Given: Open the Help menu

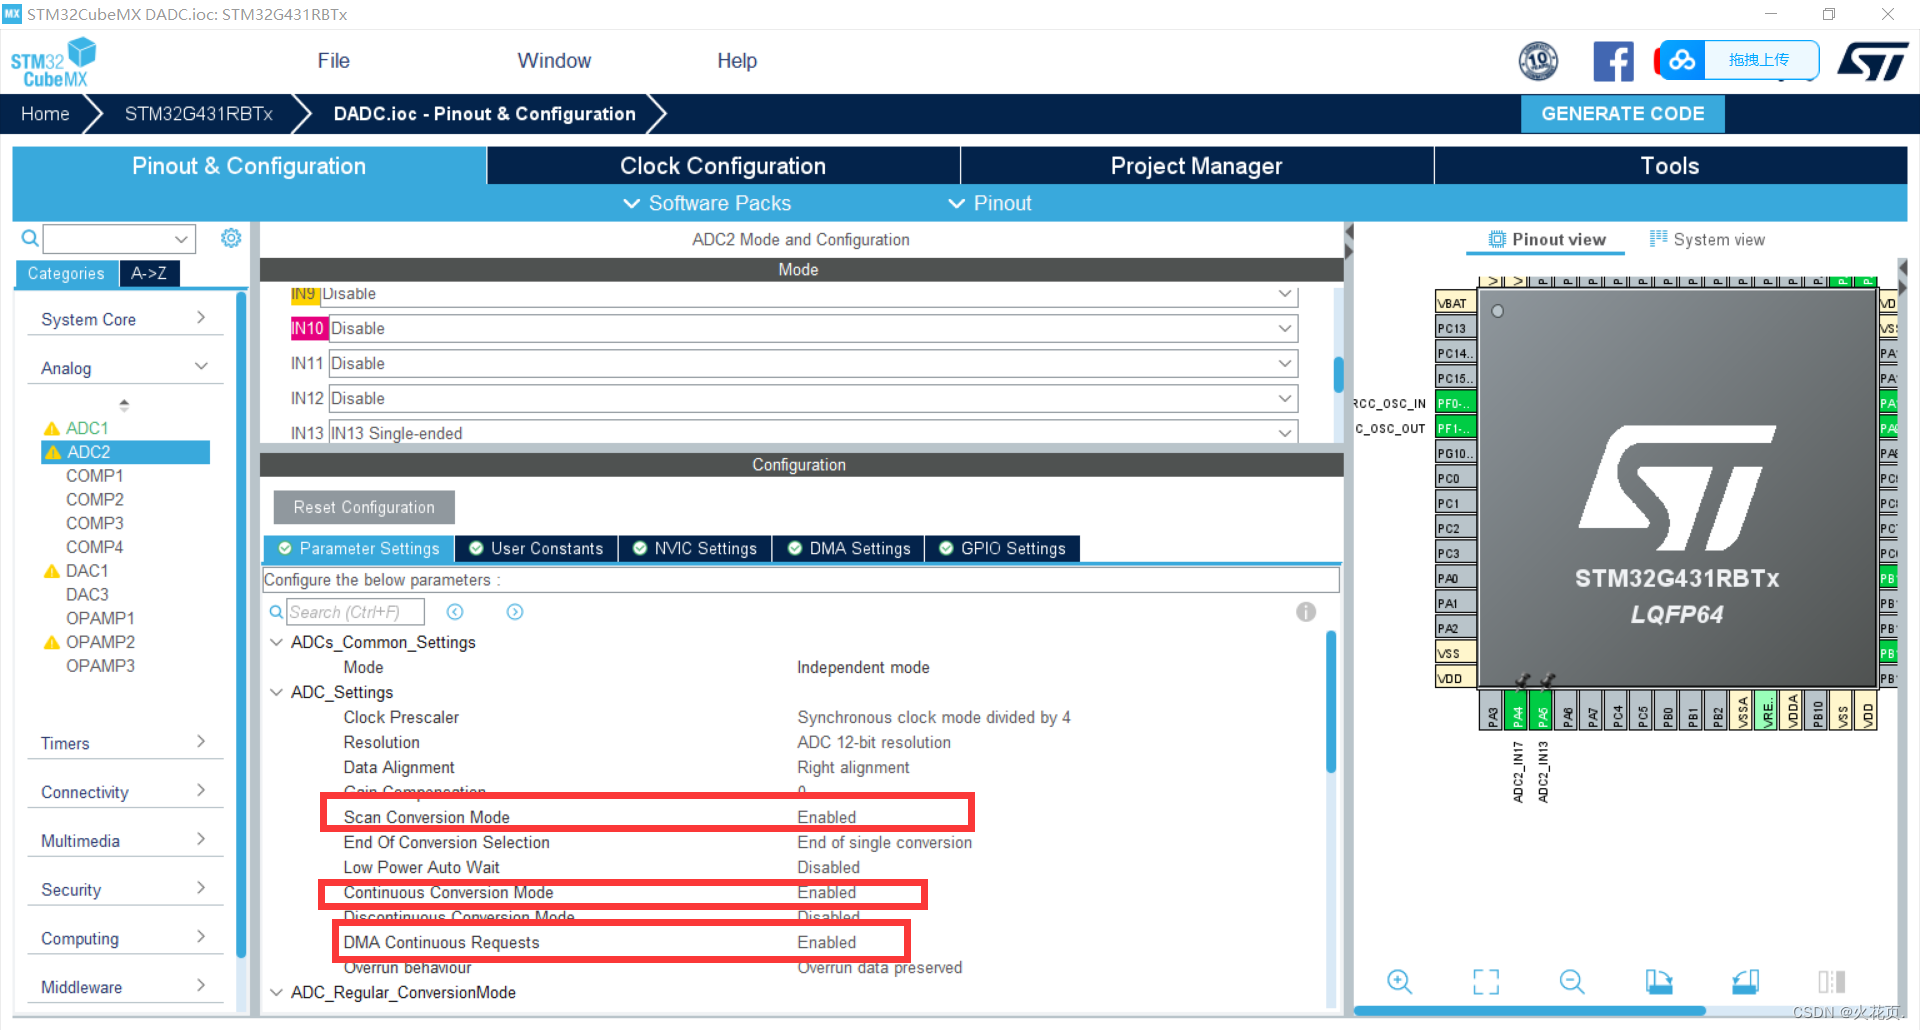Looking at the screenshot, I should coord(736,61).
